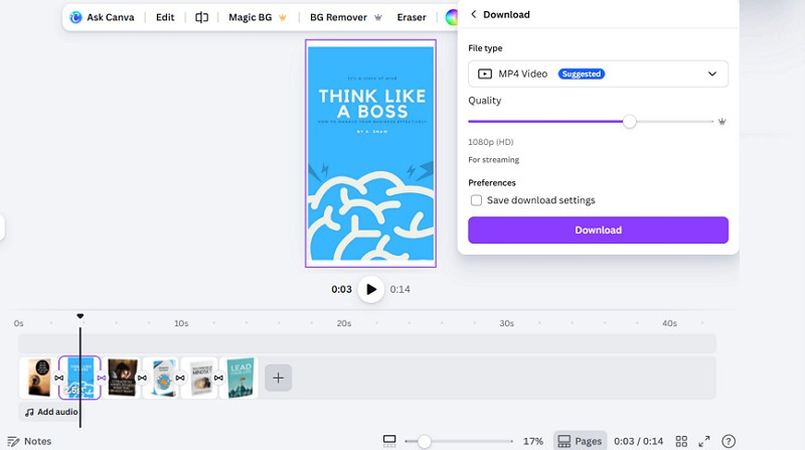Click the crown icon next to Magic BG

click(x=282, y=17)
